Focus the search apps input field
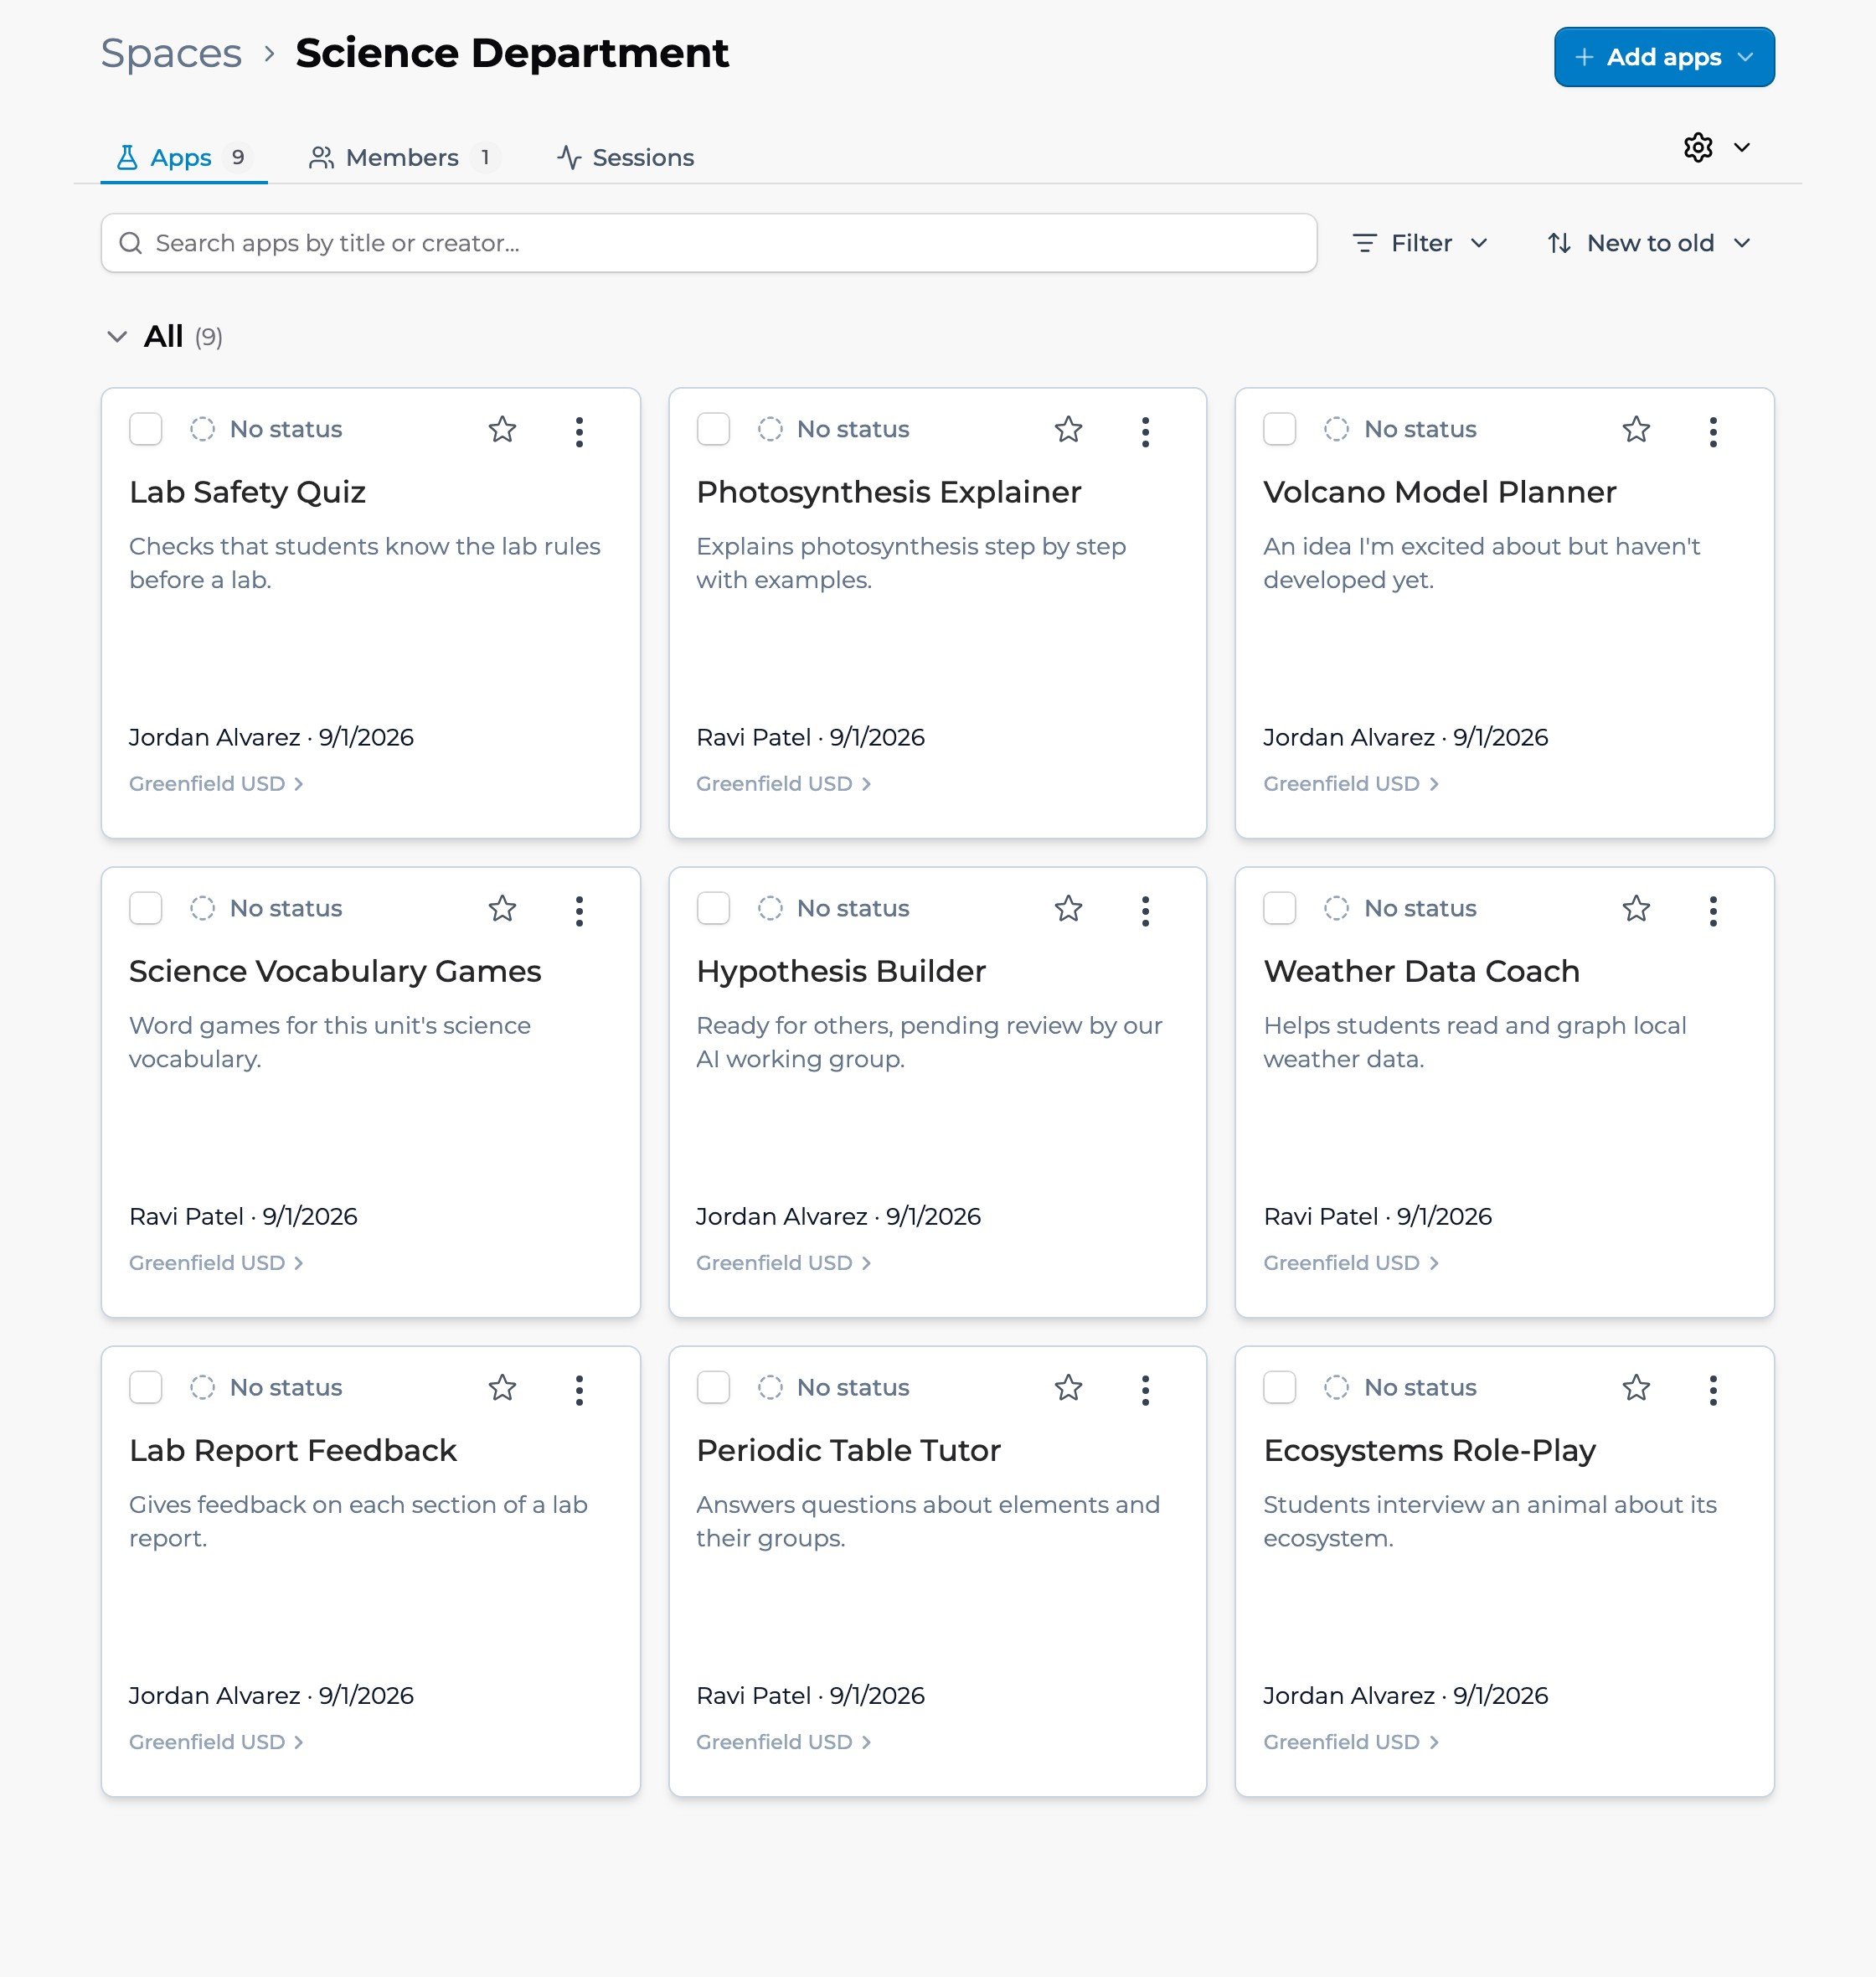1876x1977 pixels. coord(708,243)
